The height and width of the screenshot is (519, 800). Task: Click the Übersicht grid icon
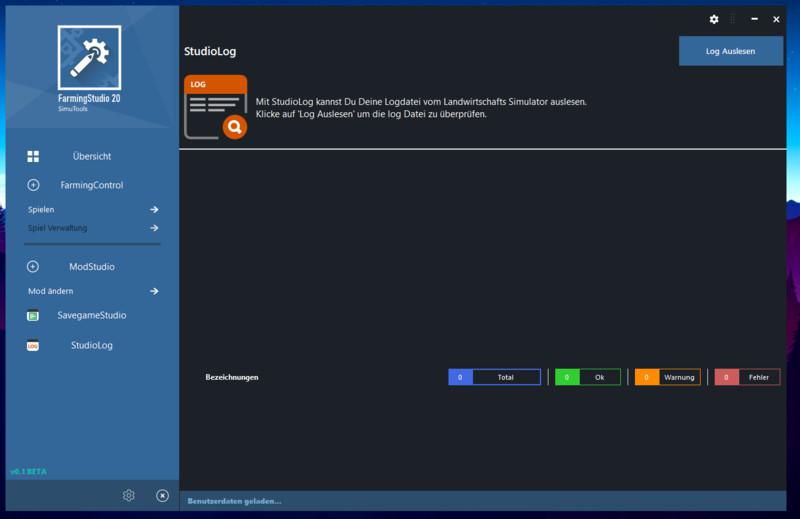point(33,157)
